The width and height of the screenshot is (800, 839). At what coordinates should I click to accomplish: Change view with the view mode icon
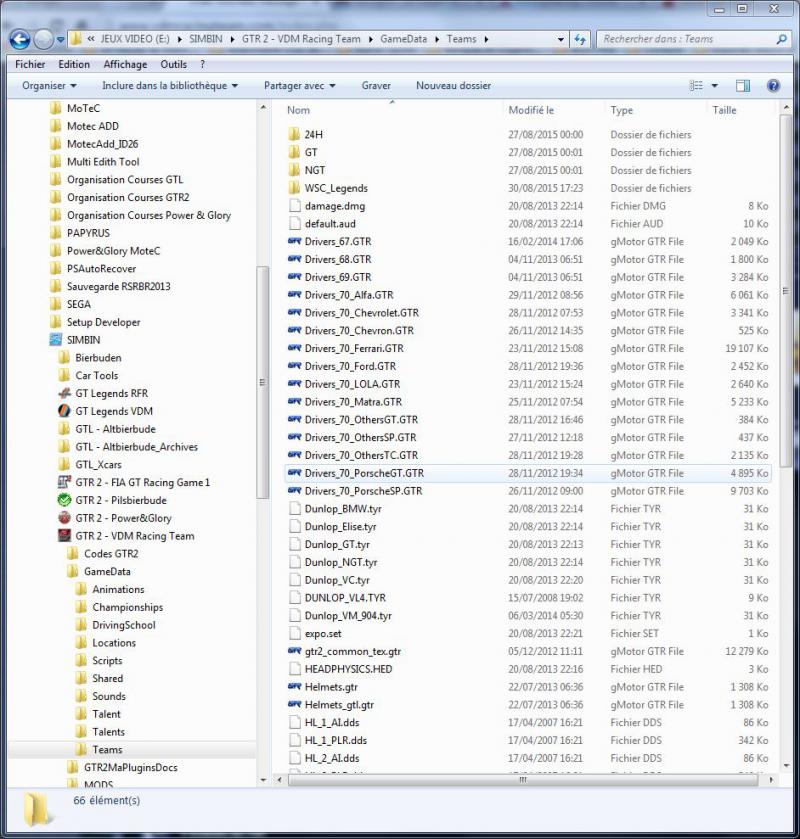pyautogui.click(x=696, y=86)
